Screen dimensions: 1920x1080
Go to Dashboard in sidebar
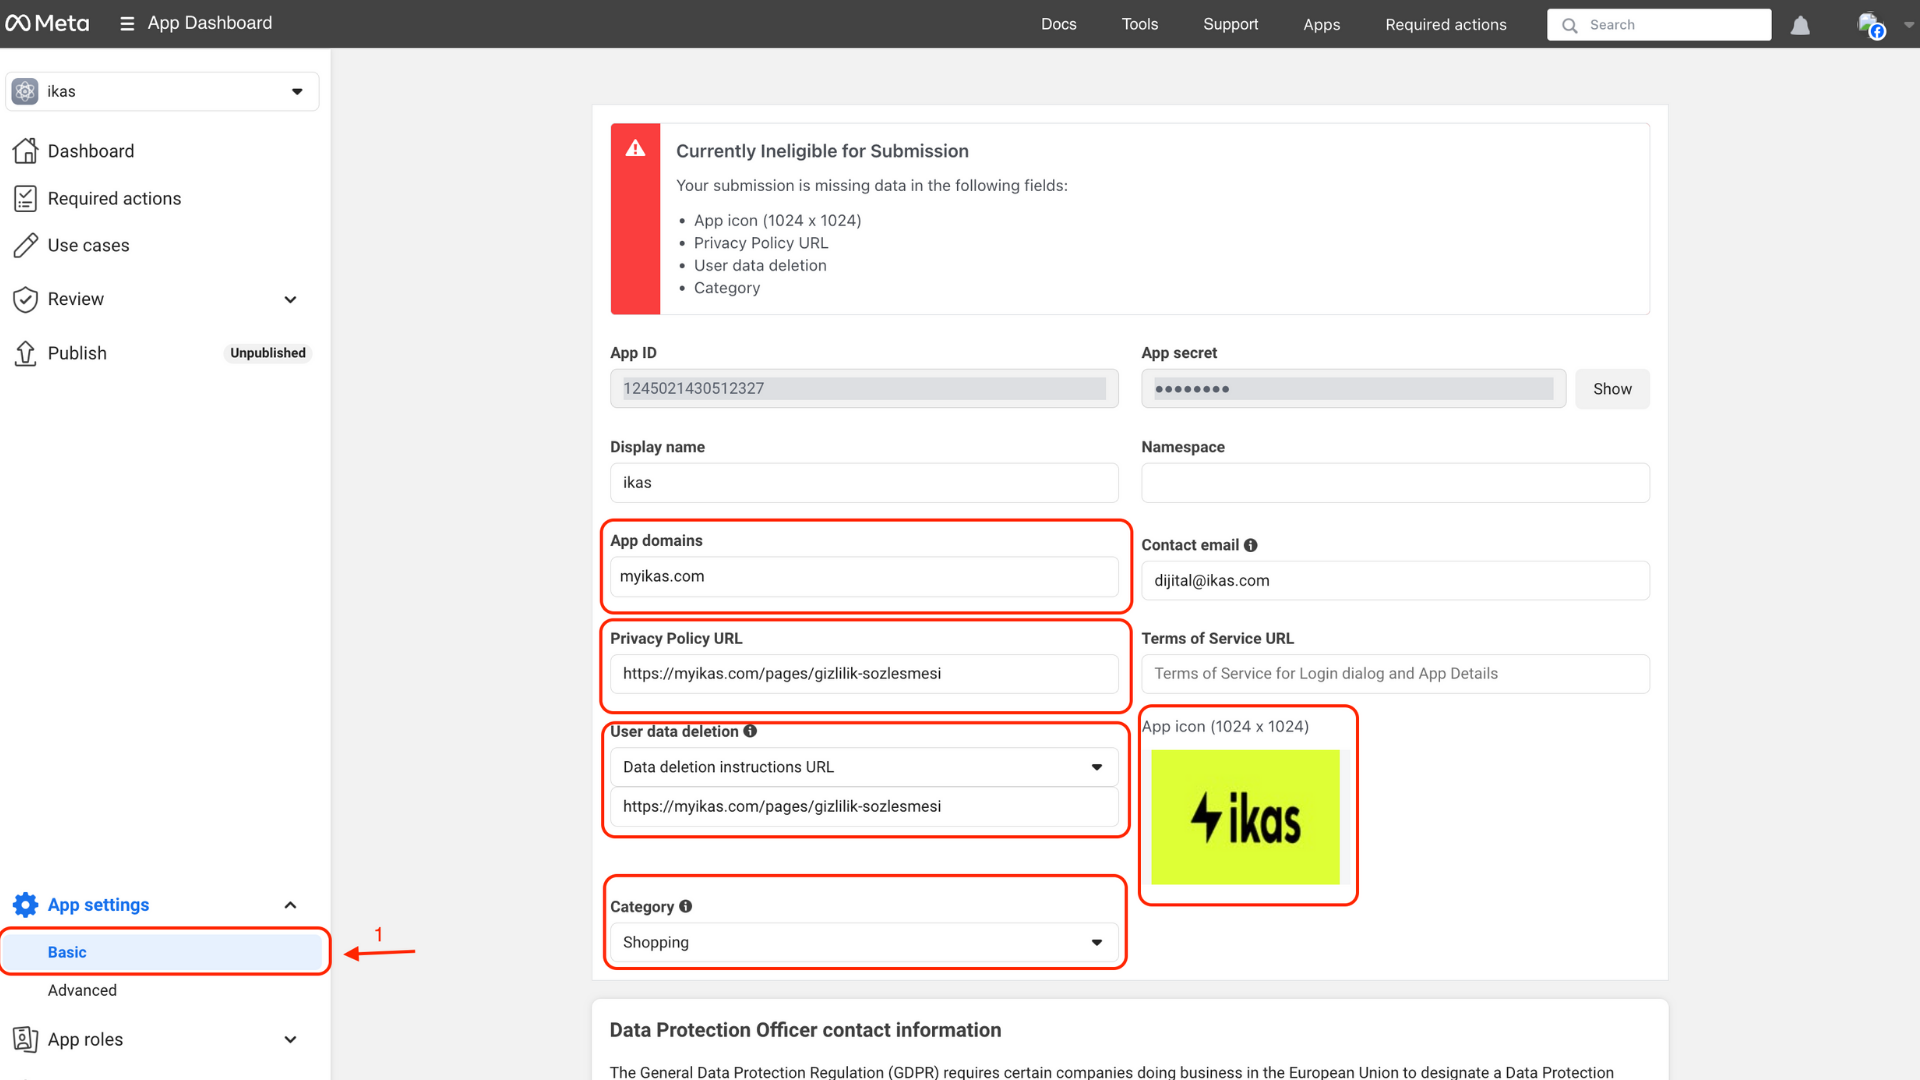click(x=91, y=151)
